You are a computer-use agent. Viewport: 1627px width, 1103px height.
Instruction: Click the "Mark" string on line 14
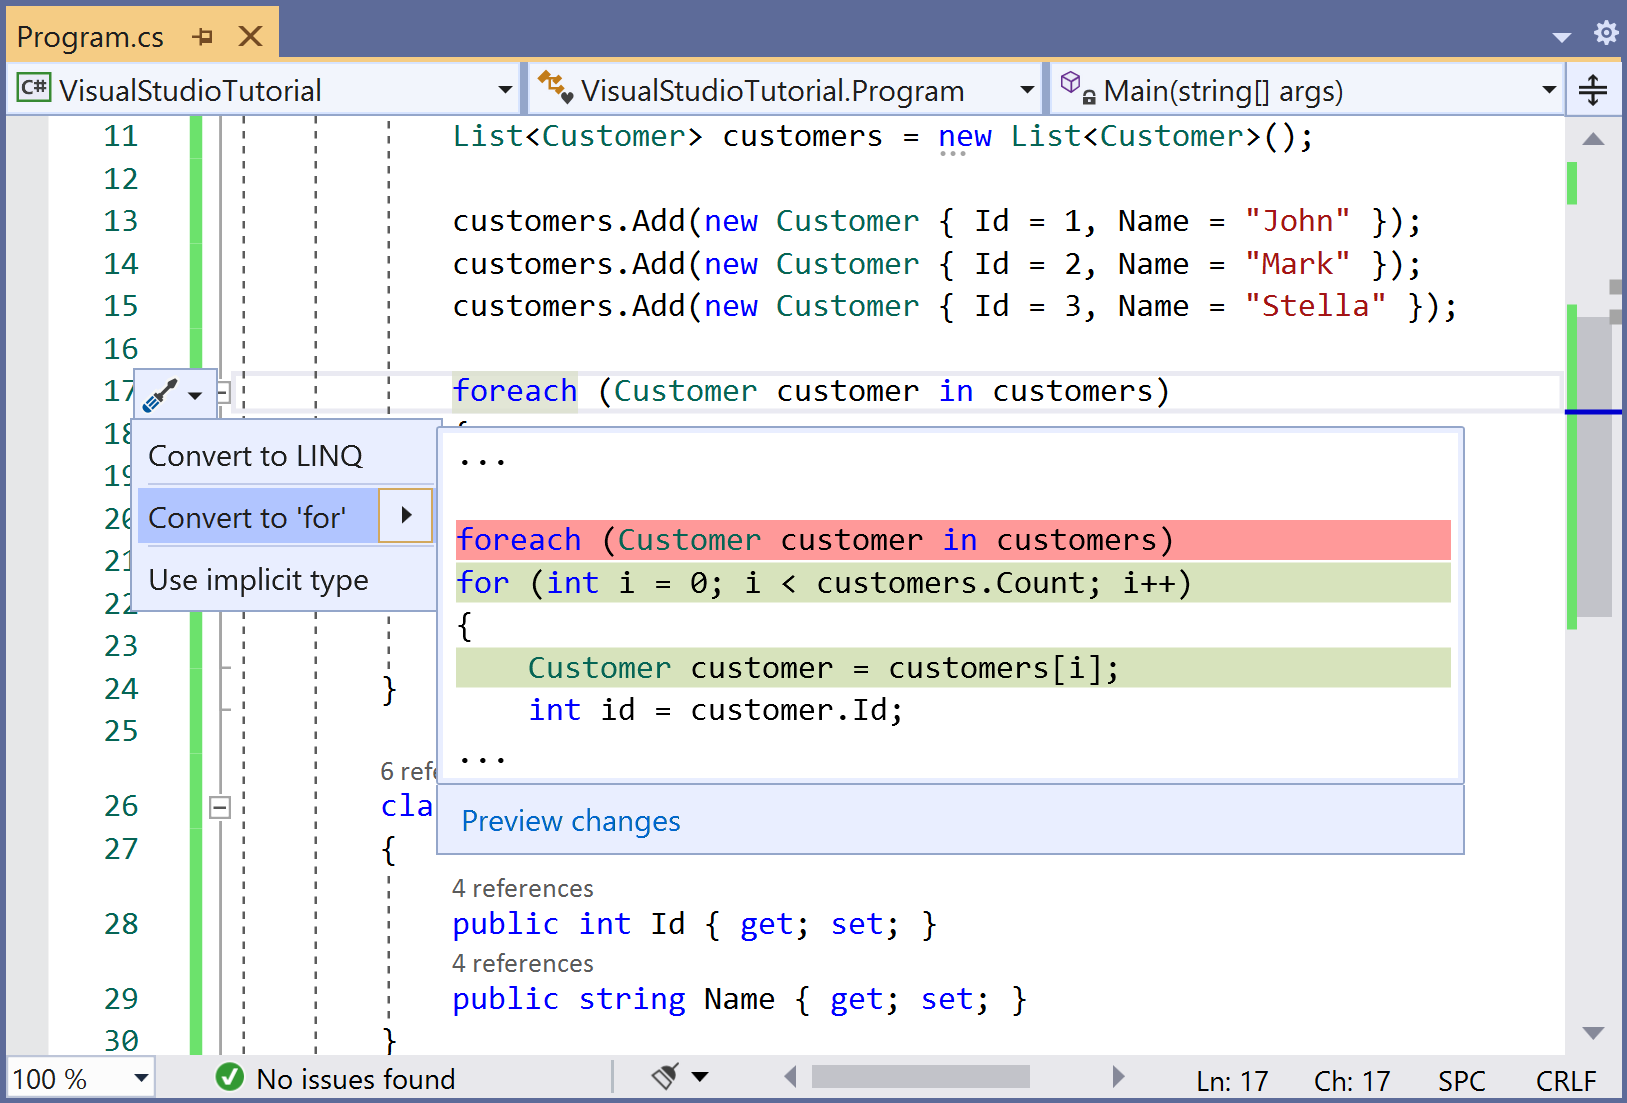(1297, 264)
